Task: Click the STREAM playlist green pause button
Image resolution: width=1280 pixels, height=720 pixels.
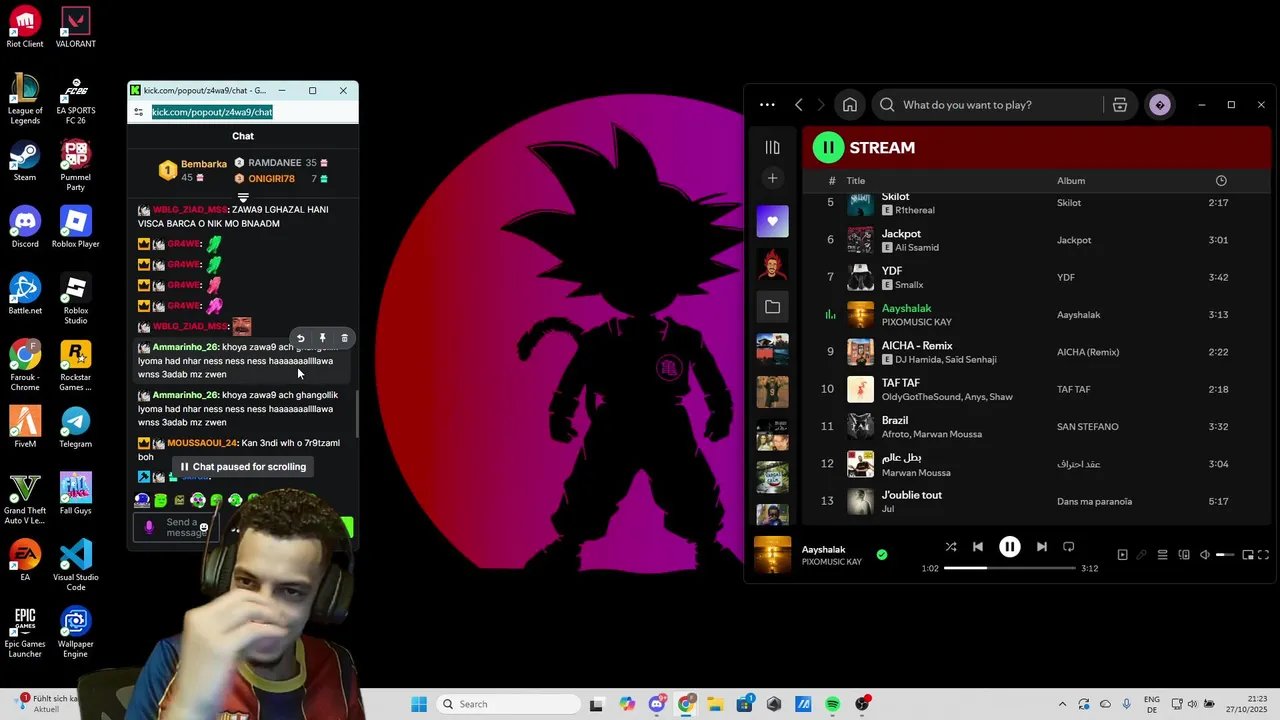Action: (828, 148)
